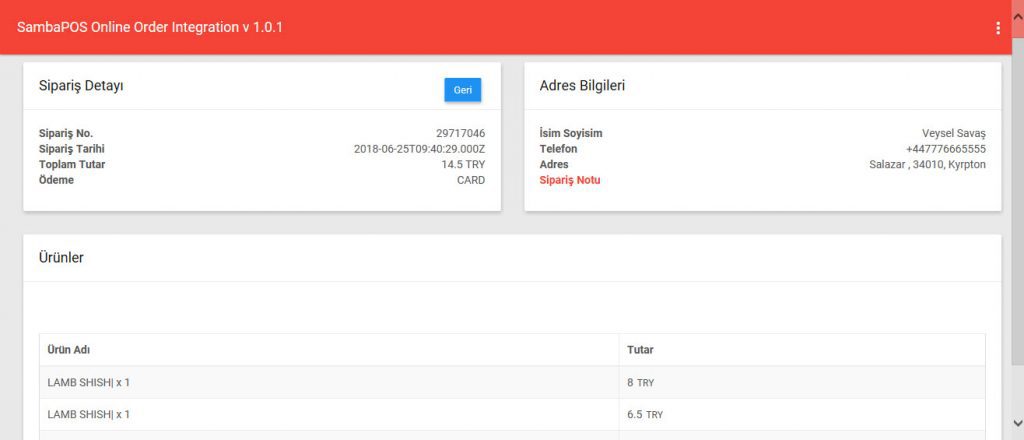Click the Adres Bilgileri card heading
The height and width of the screenshot is (440, 1024).
pos(582,86)
